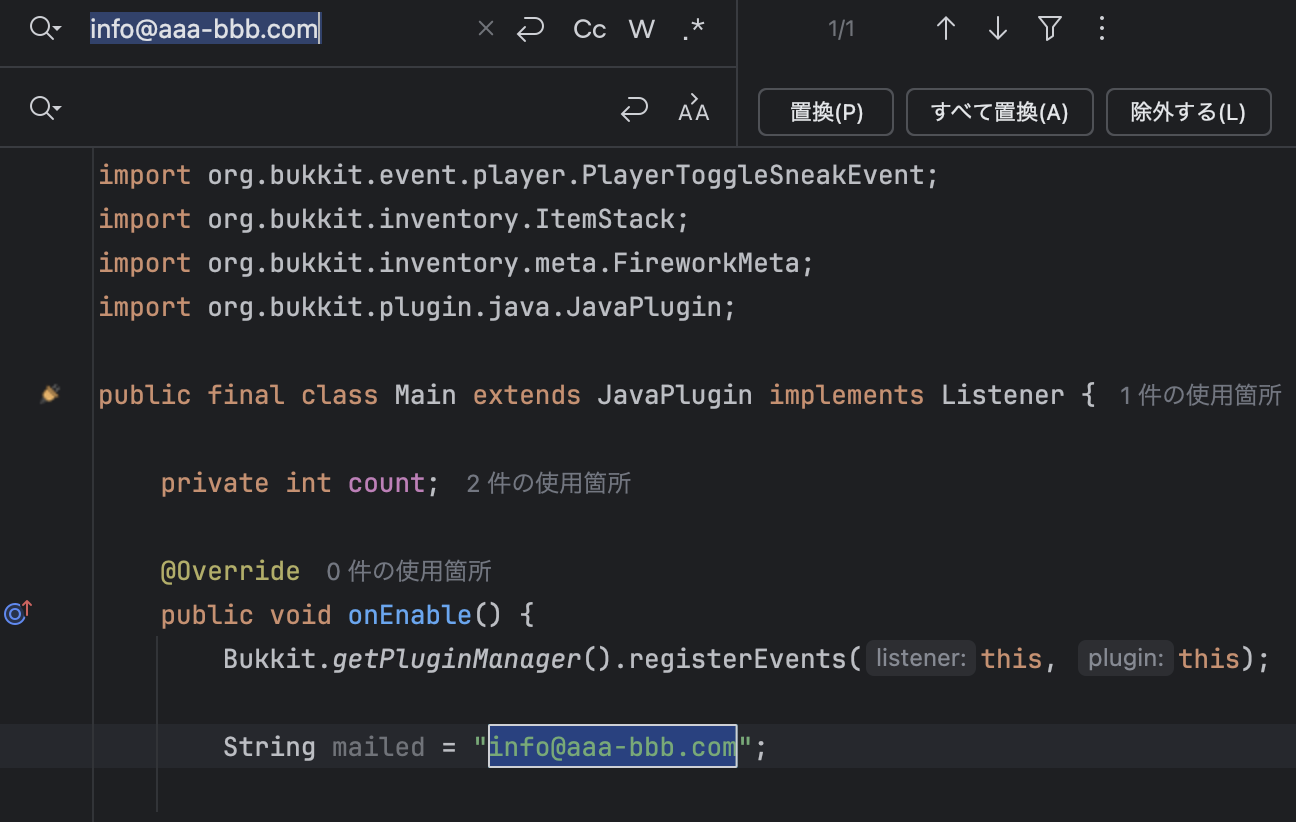Open the search results filter options
The width and height of the screenshot is (1296, 822).
[1049, 29]
